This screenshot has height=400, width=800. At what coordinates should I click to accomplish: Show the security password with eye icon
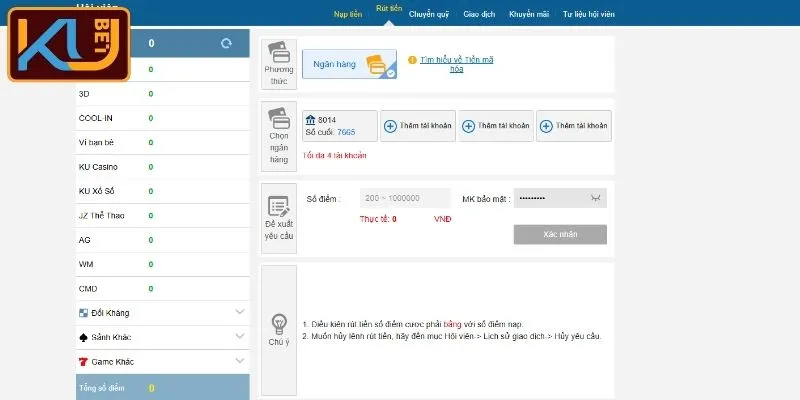[x=595, y=198]
